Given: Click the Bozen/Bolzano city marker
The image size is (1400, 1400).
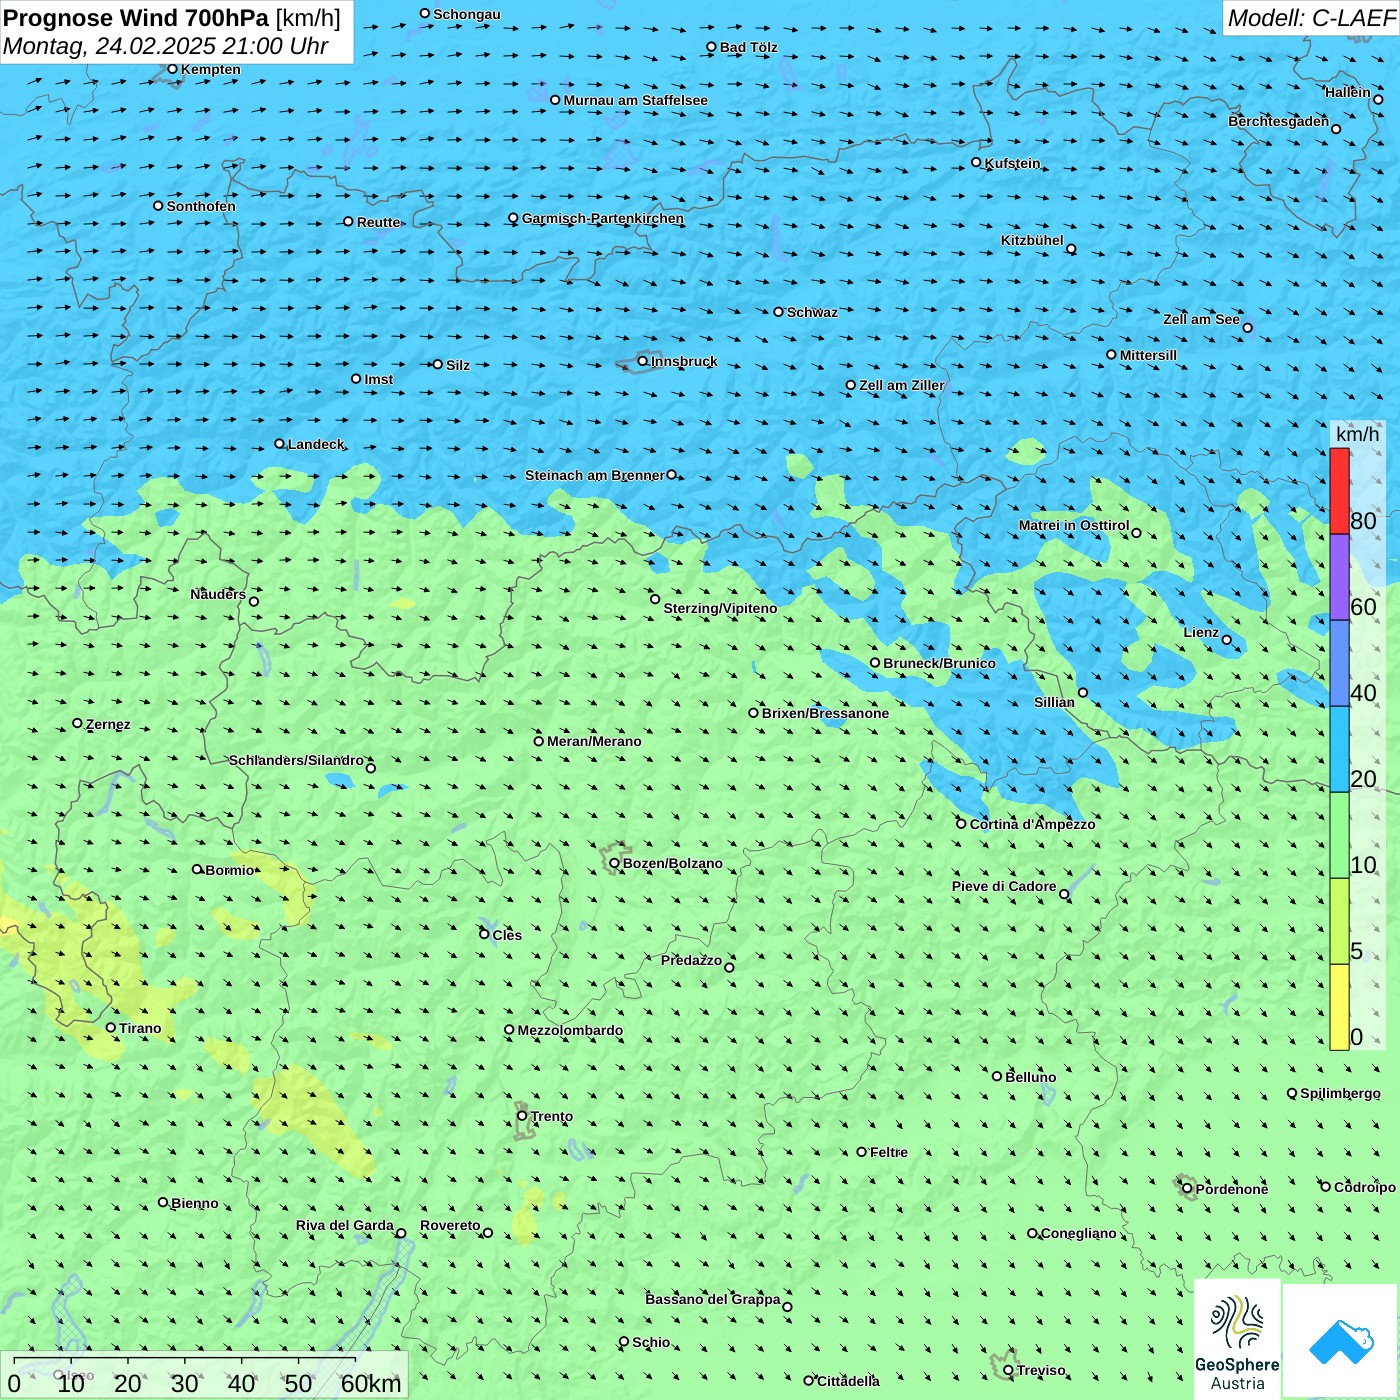Looking at the screenshot, I should [615, 863].
